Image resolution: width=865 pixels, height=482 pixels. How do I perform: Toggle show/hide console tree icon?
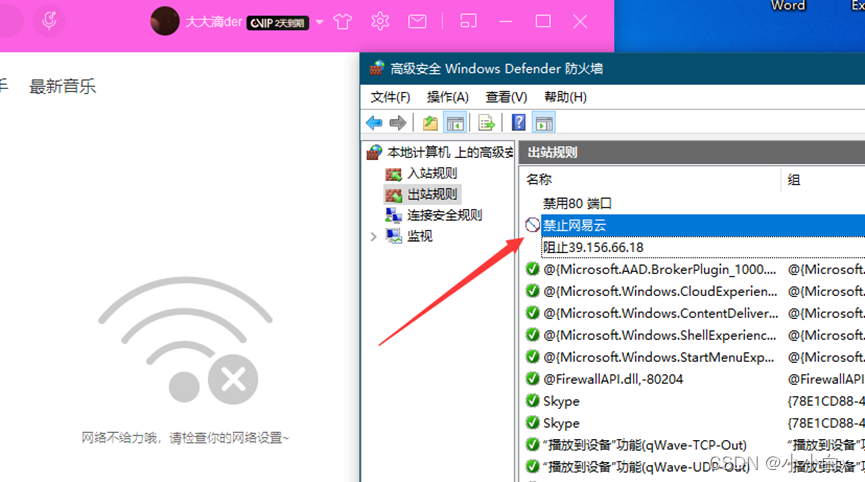(455, 122)
